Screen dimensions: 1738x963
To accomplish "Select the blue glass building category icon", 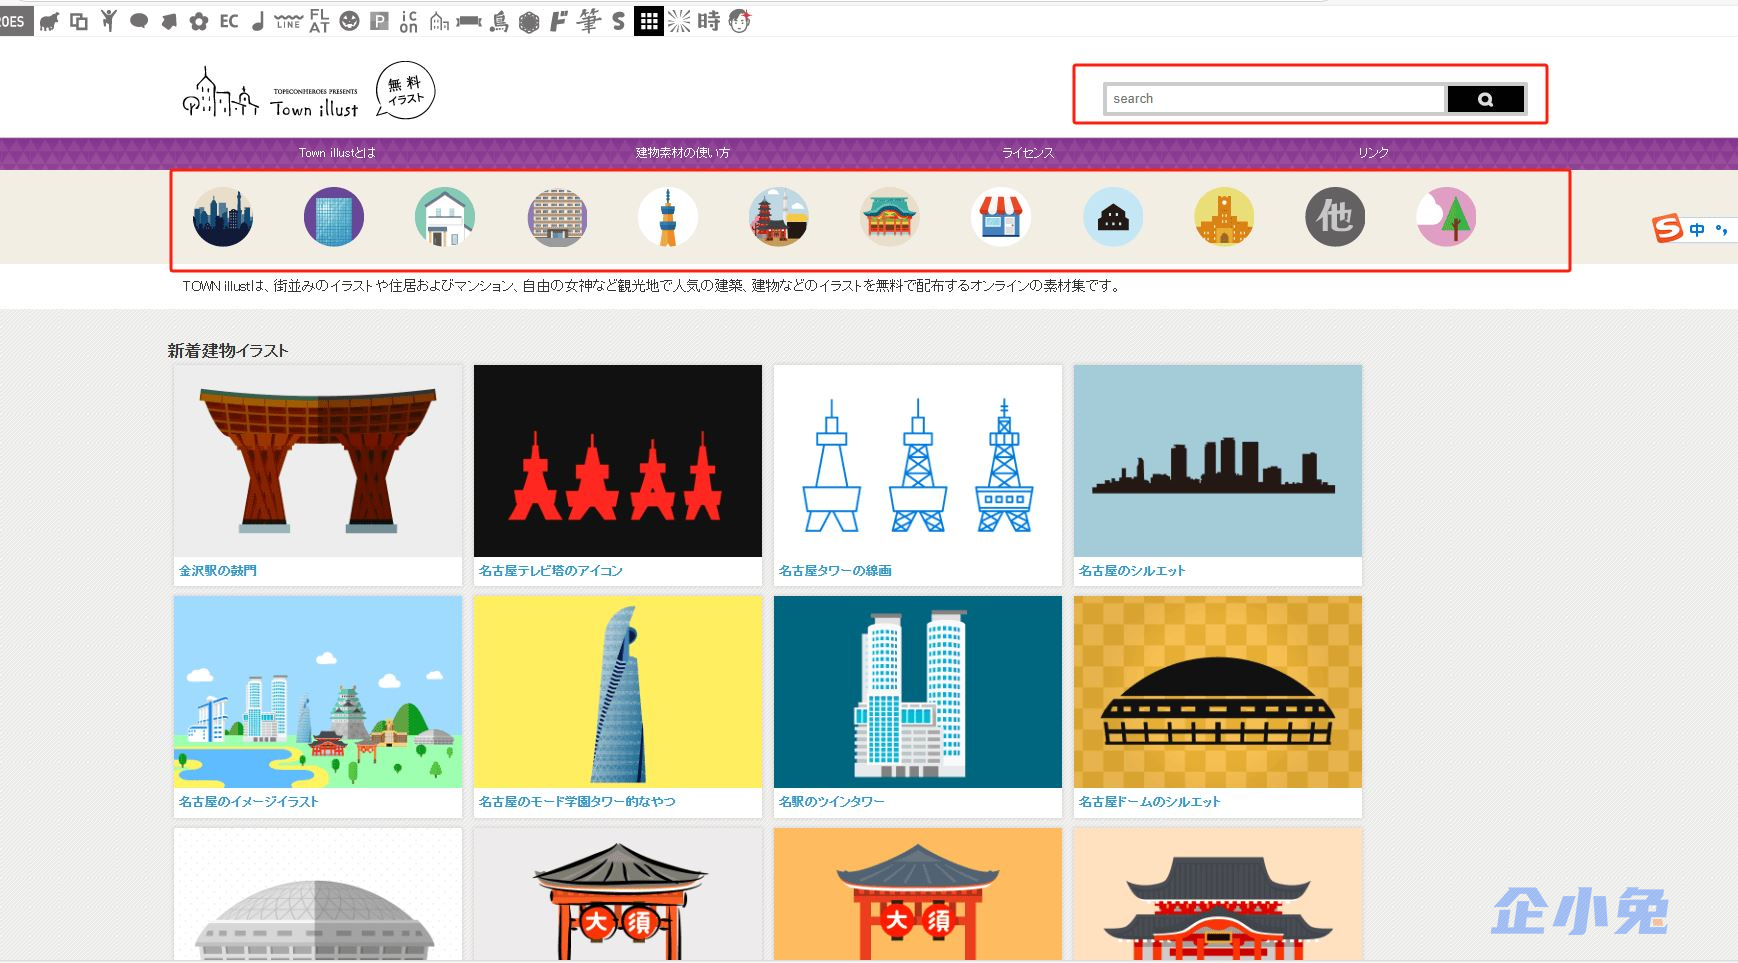I will (x=334, y=217).
